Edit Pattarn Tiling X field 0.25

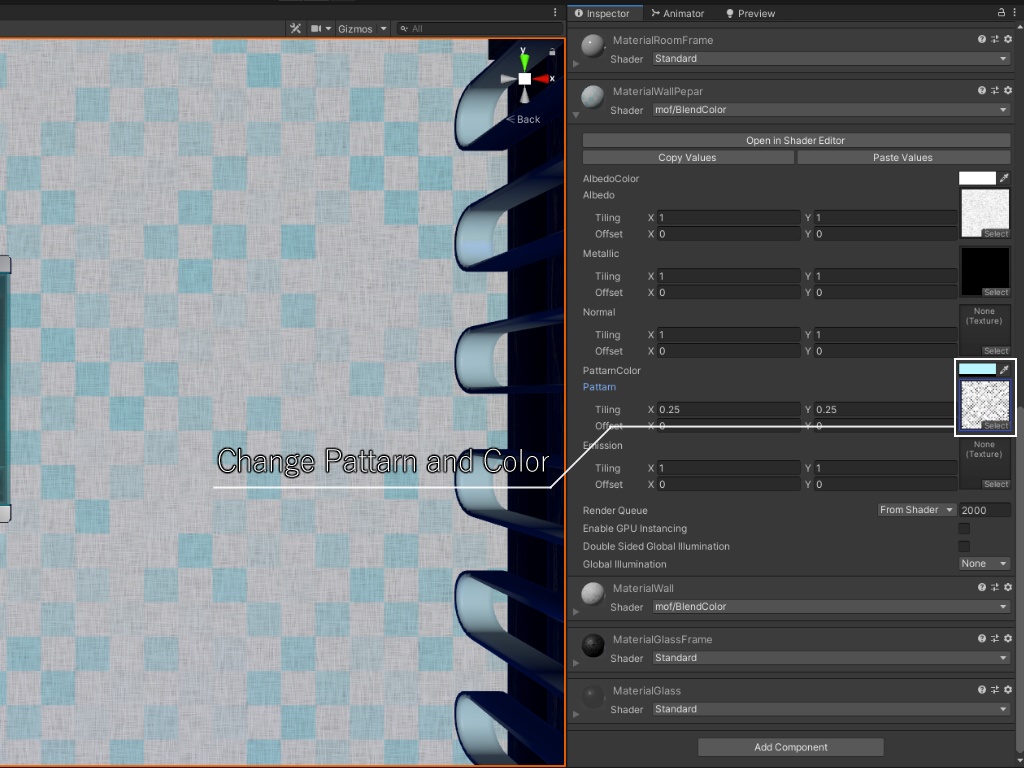pyautogui.click(x=729, y=409)
